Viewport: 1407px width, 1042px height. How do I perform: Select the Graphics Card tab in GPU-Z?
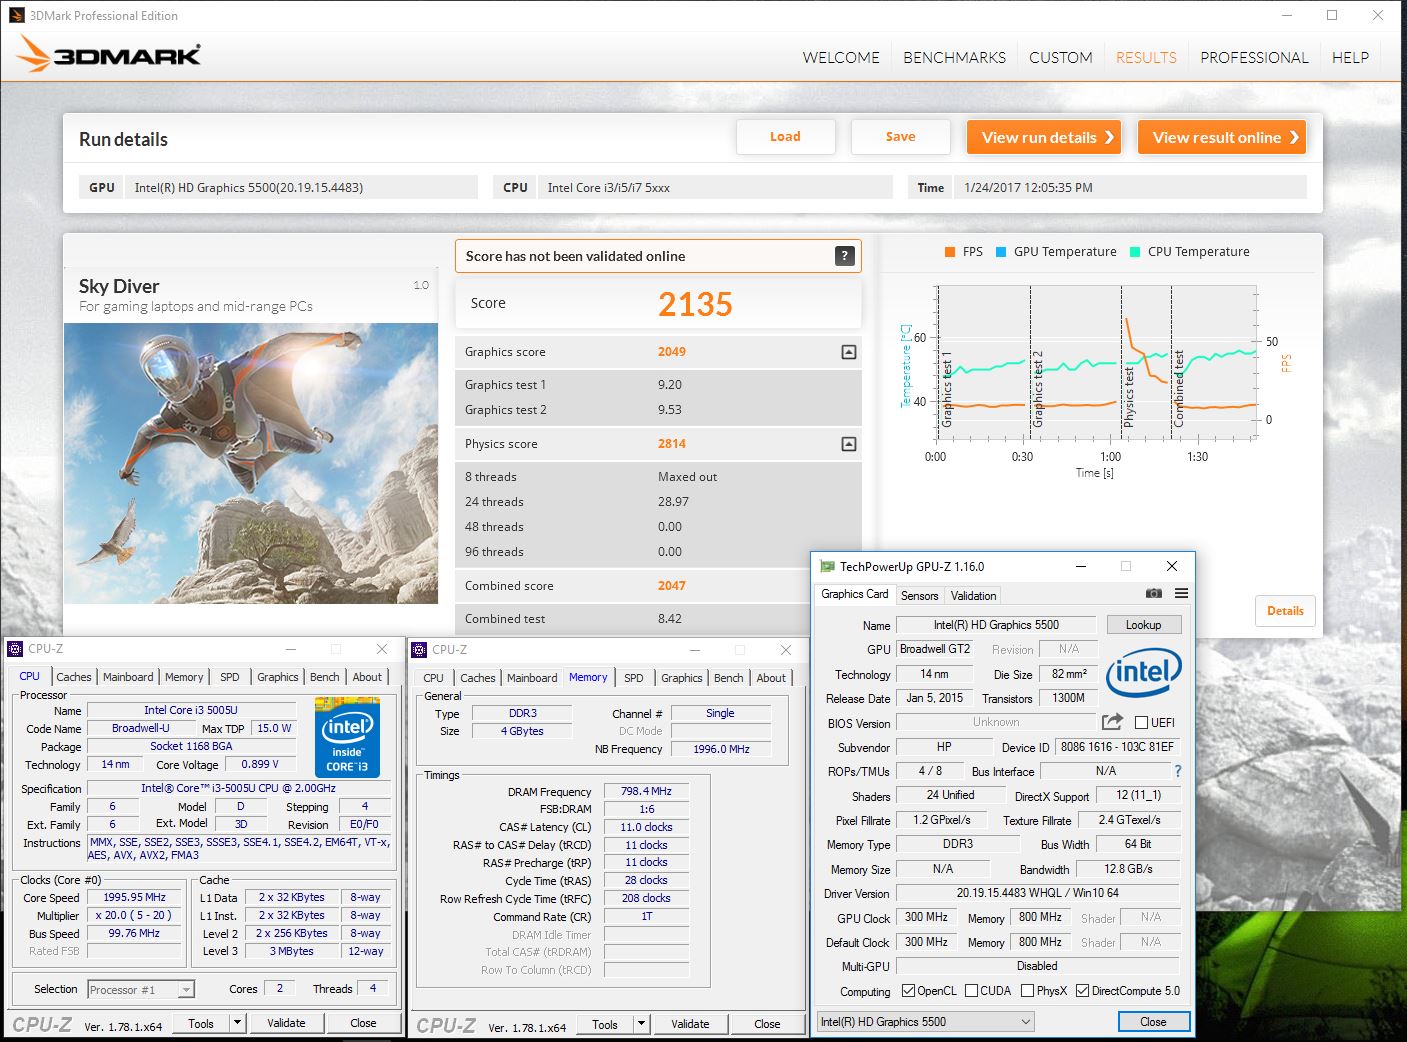click(x=855, y=594)
